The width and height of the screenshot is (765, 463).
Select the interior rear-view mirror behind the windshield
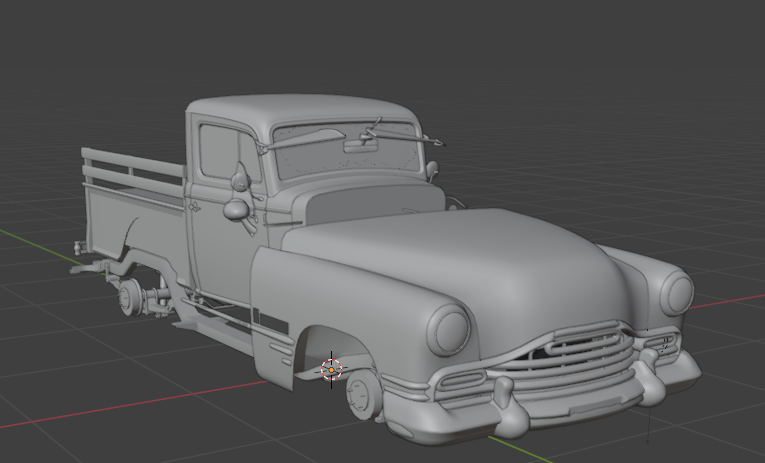361,146
